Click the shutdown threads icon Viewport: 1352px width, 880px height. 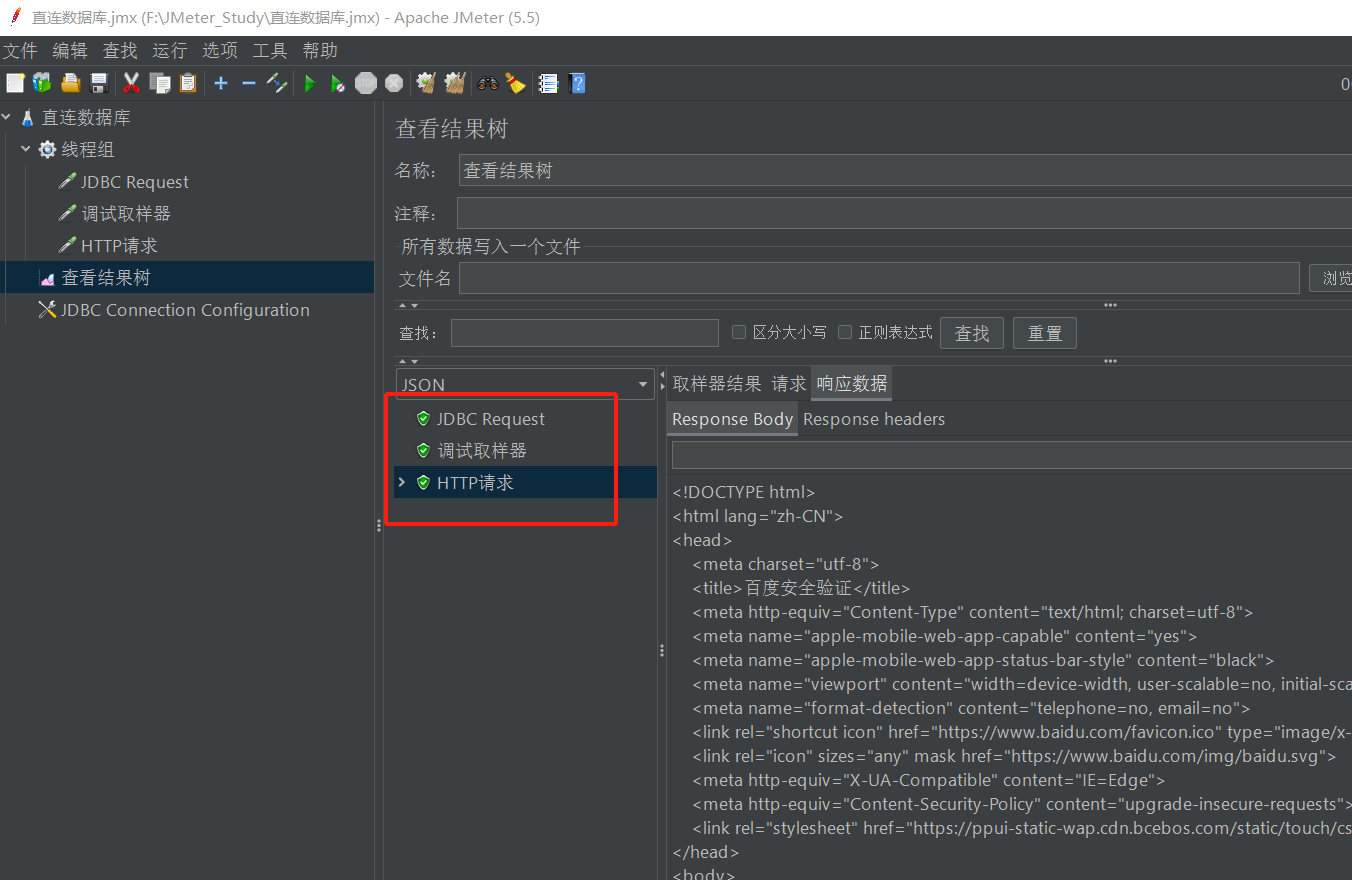tap(394, 84)
